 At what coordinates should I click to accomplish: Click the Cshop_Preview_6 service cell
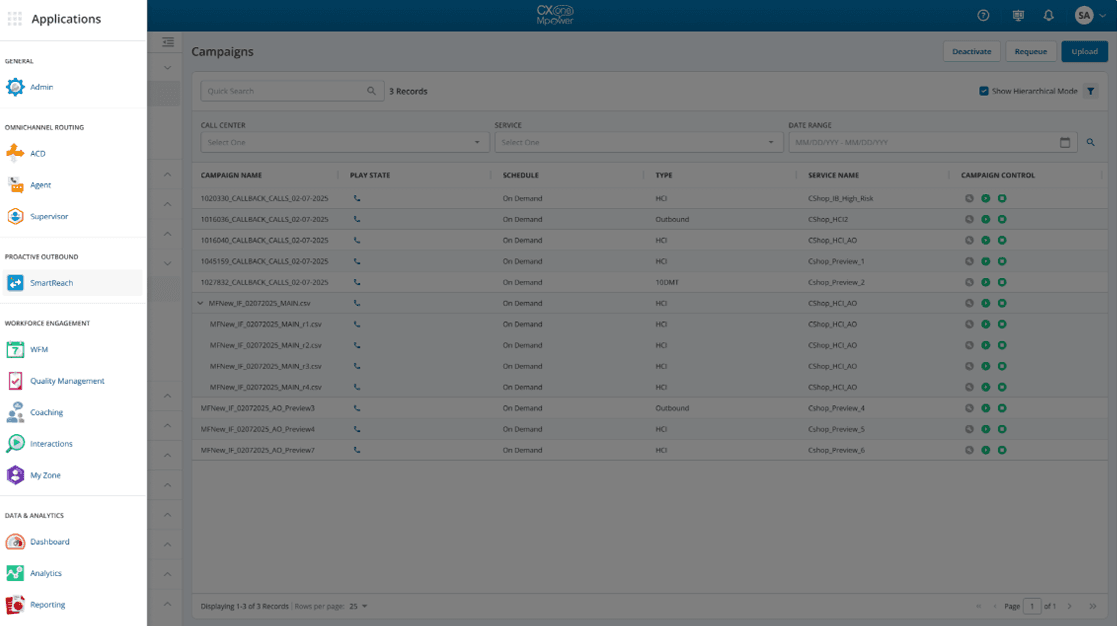point(836,450)
